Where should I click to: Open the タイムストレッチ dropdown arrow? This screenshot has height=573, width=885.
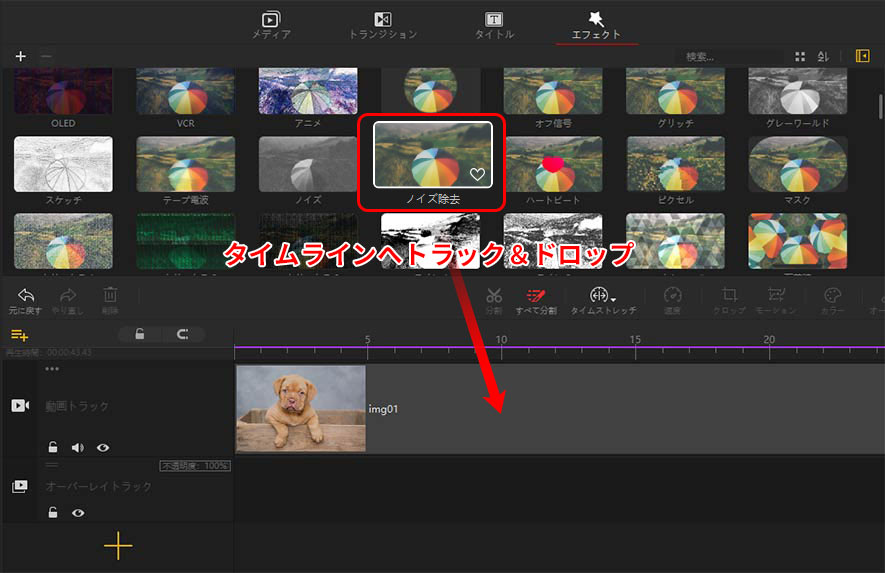614,300
